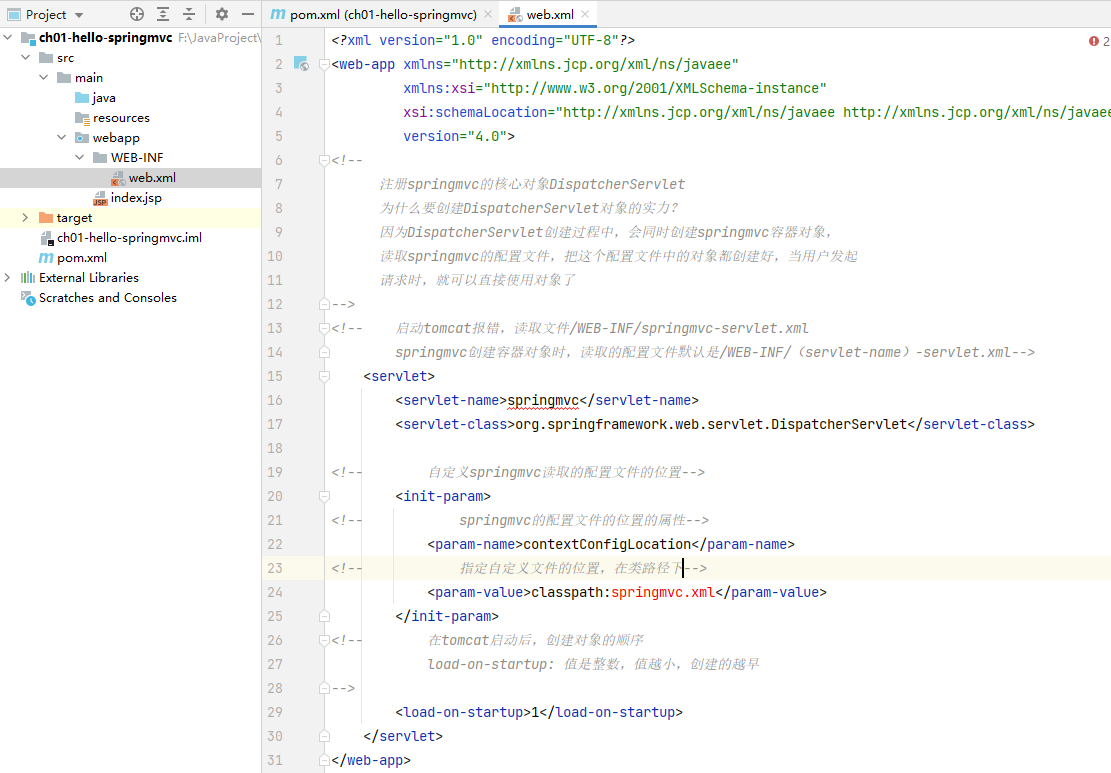Click the Collapse All icon in Project toolbar

pyautogui.click(x=189, y=14)
